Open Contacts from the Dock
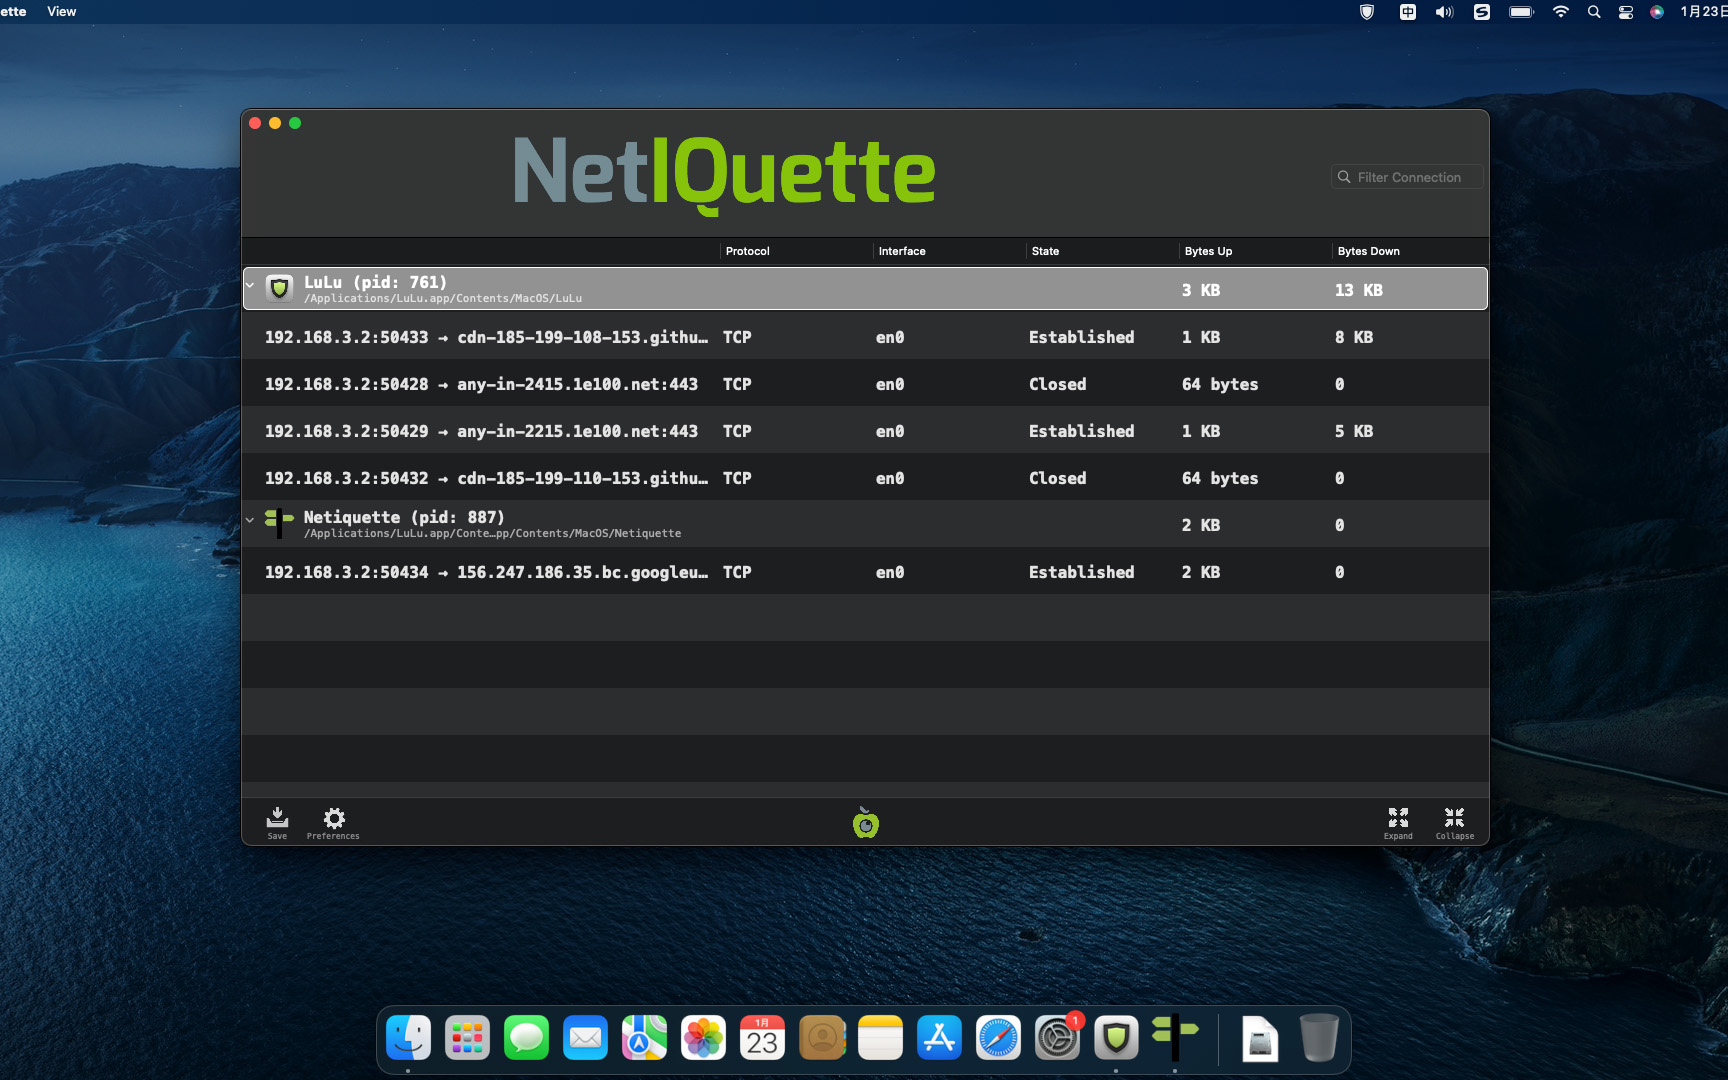The height and width of the screenshot is (1080, 1728). pos(822,1038)
